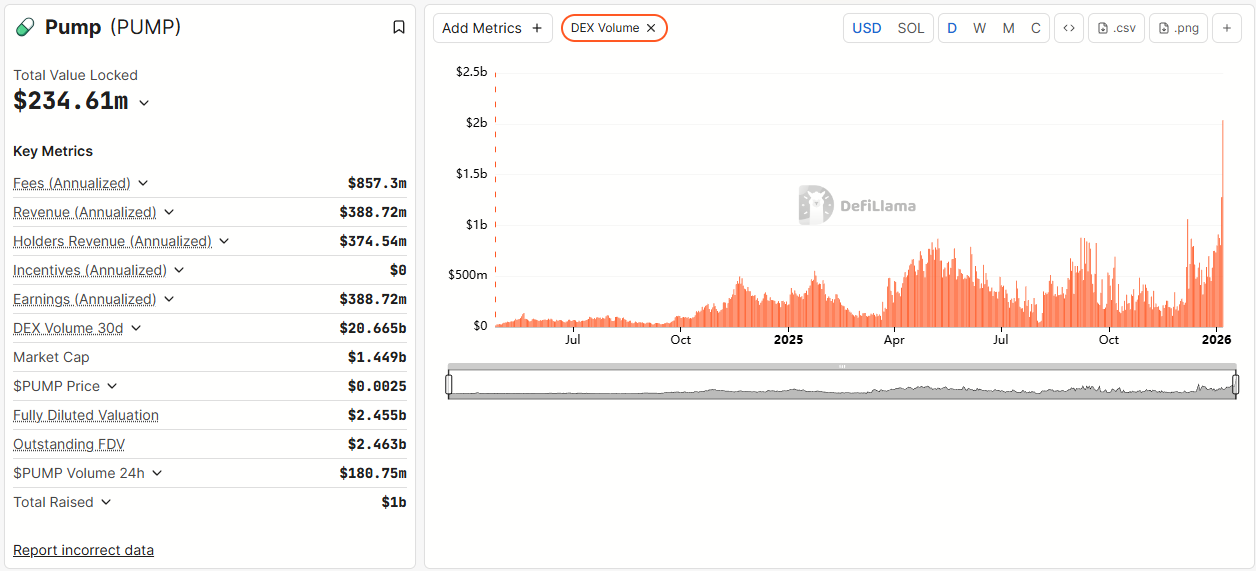Click the left handle of range slider
This screenshot has width=1256, height=571.
(449, 384)
